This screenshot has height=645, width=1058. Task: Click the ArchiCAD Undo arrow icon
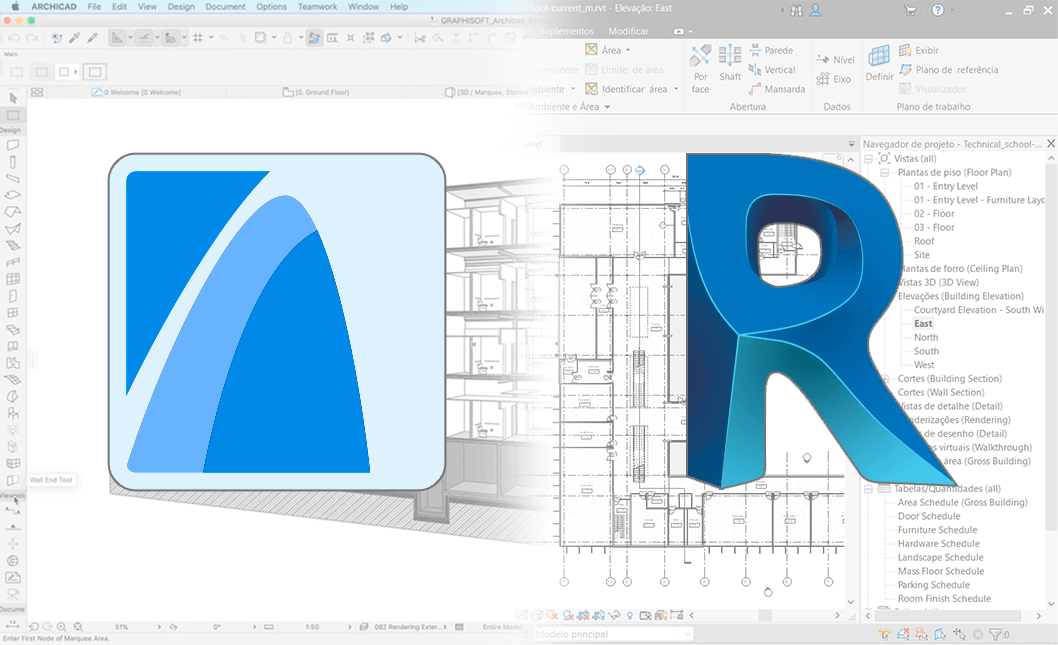pos(15,38)
